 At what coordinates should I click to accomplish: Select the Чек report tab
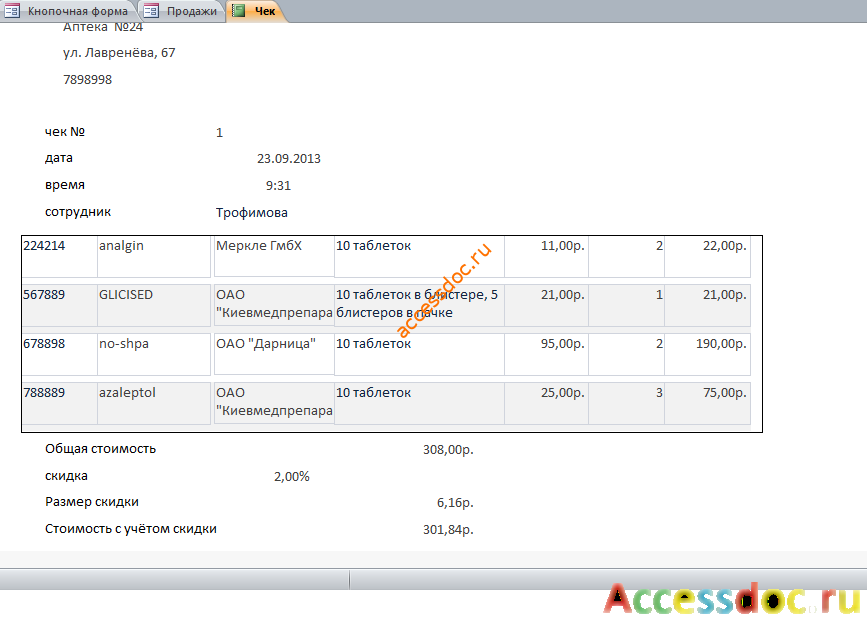(x=256, y=11)
